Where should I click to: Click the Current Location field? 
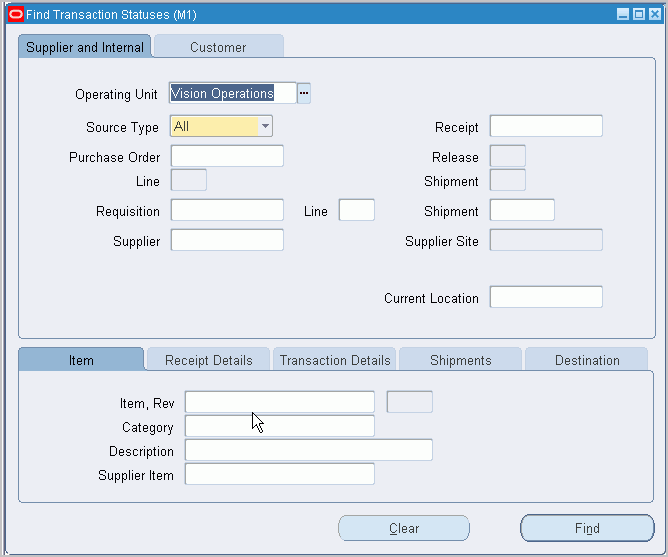tap(546, 297)
